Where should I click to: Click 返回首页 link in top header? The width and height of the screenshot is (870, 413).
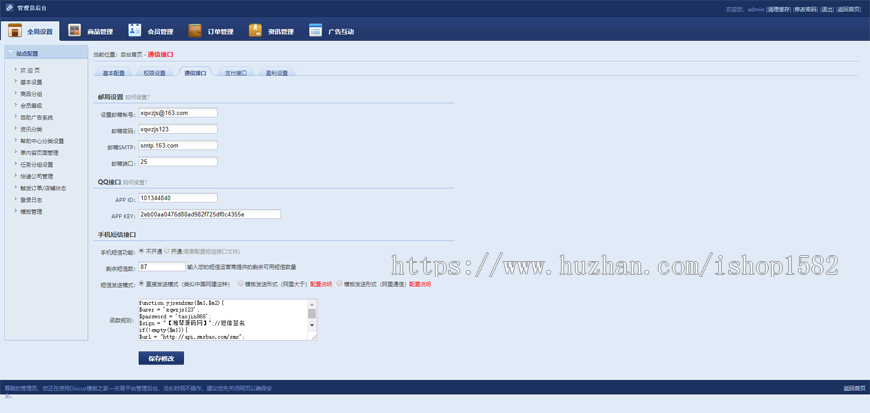(x=849, y=9)
